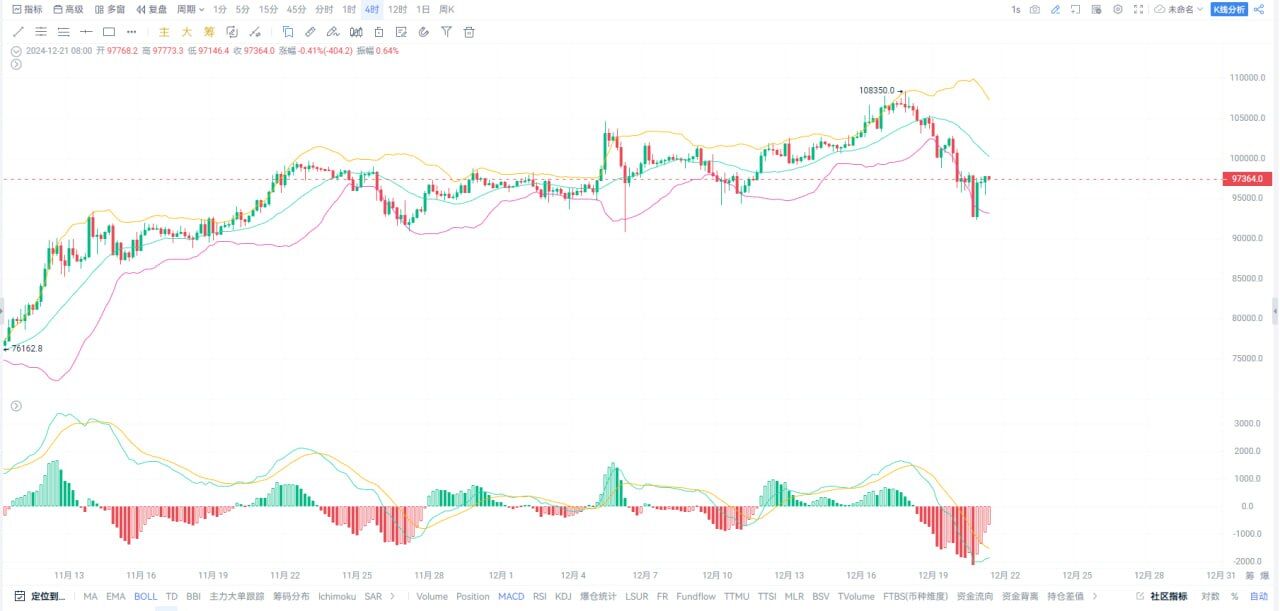Collapse the candle info header row

15,51
